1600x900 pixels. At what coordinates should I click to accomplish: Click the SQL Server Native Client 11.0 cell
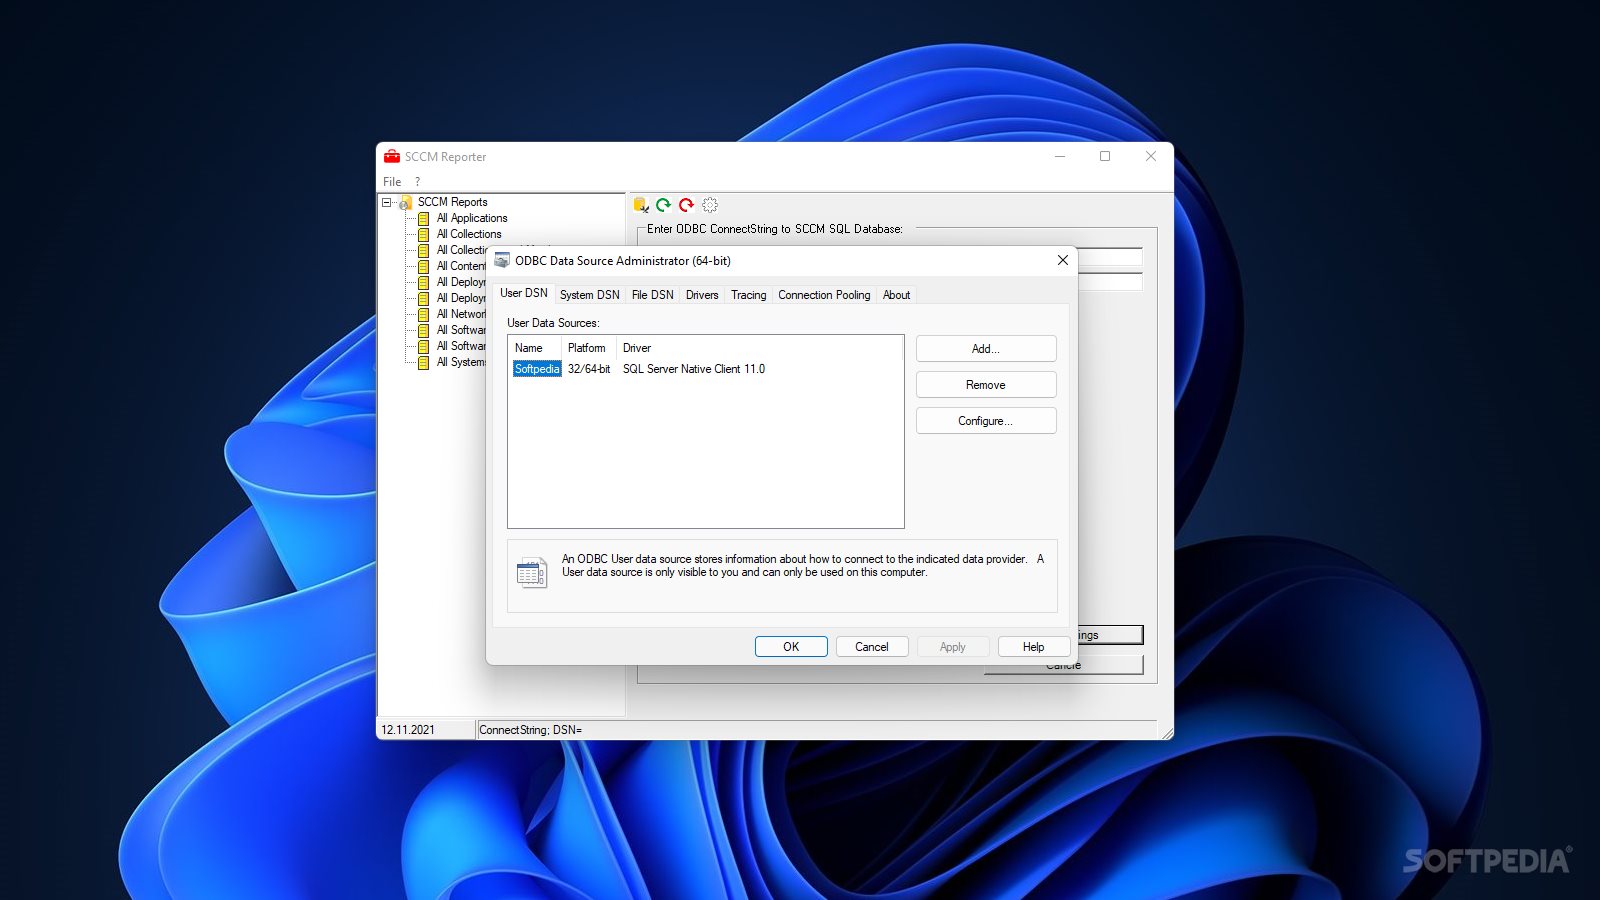[x=694, y=369]
